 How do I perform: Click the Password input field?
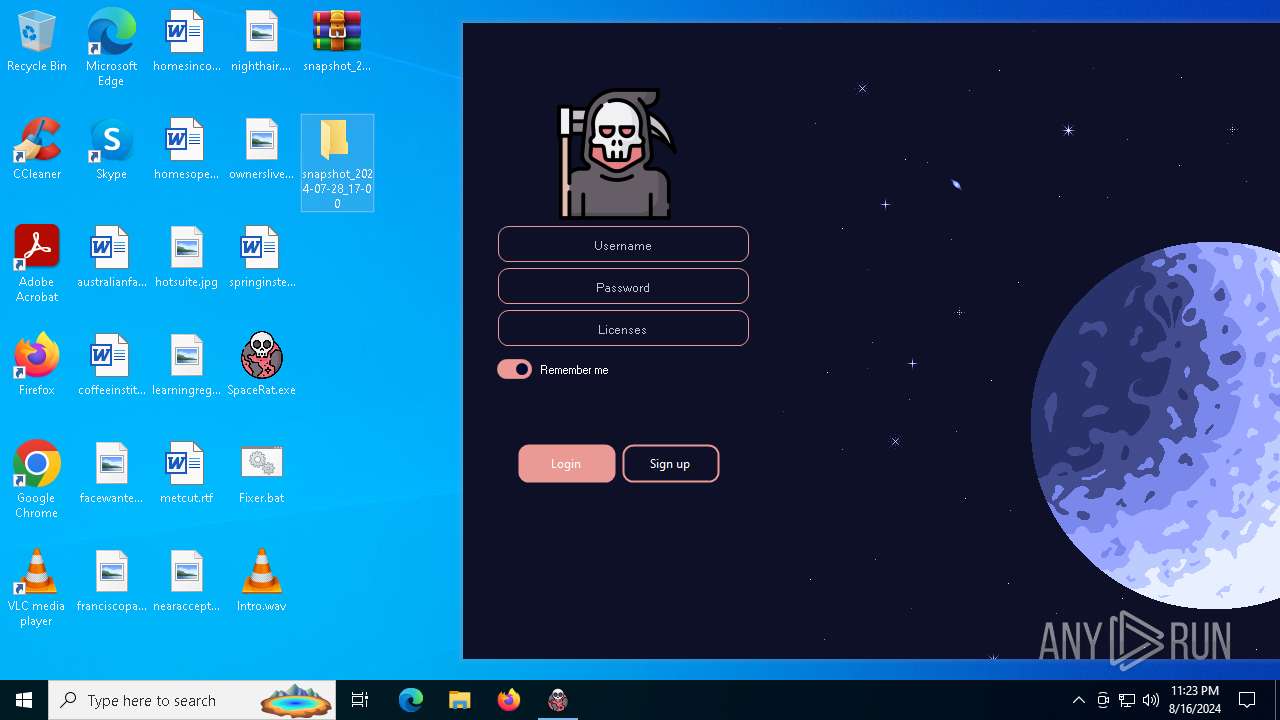click(x=623, y=287)
